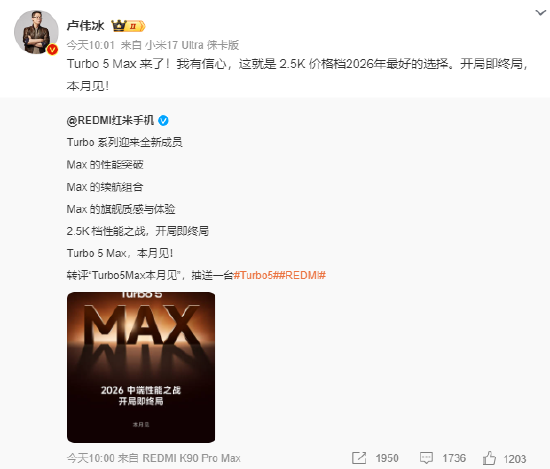Repost using the share arrow icon
Image resolution: width=550 pixels, height=469 pixels.
359,458
